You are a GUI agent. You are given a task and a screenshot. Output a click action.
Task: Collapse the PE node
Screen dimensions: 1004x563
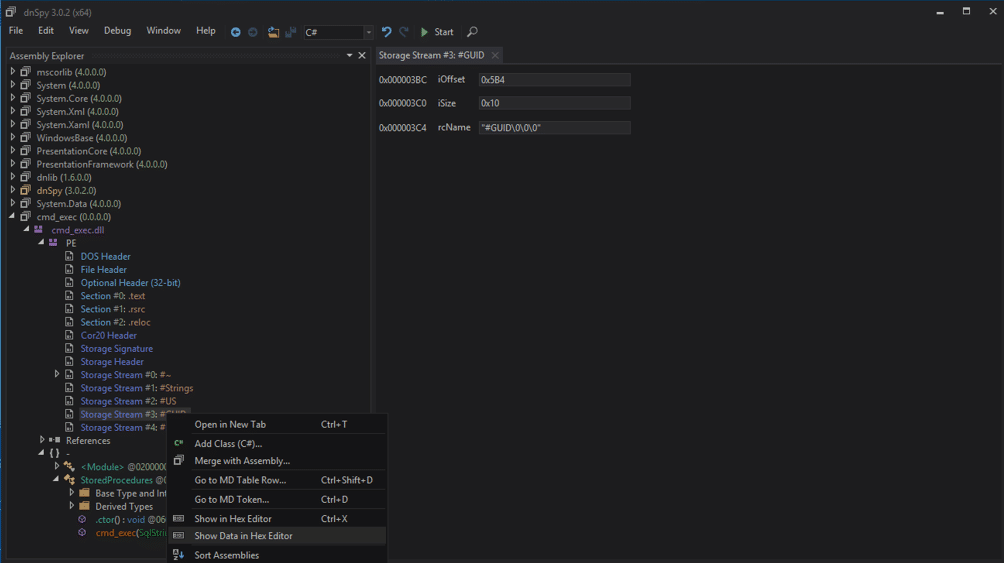coord(42,243)
